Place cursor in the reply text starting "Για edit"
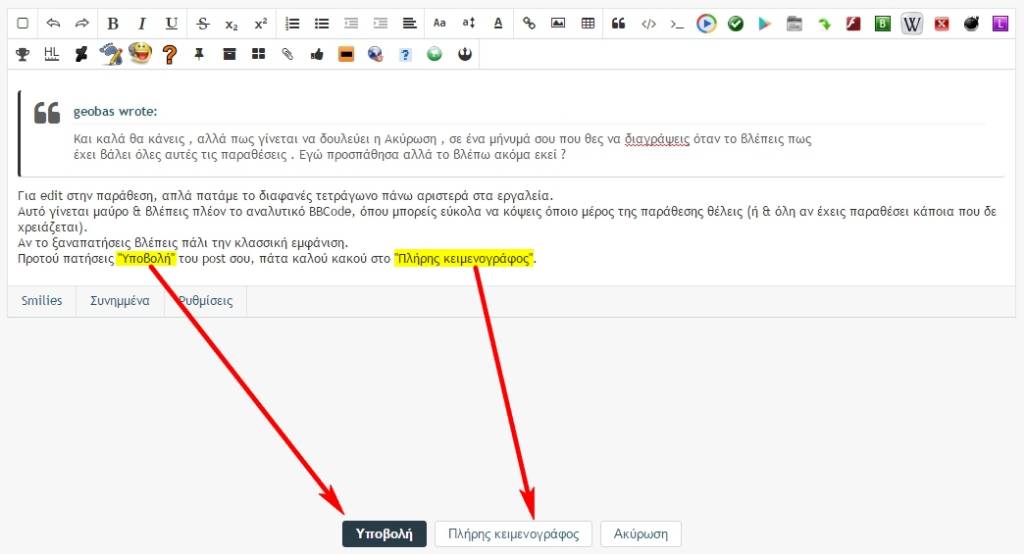Viewport: 1024px width, 554px height. point(285,196)
